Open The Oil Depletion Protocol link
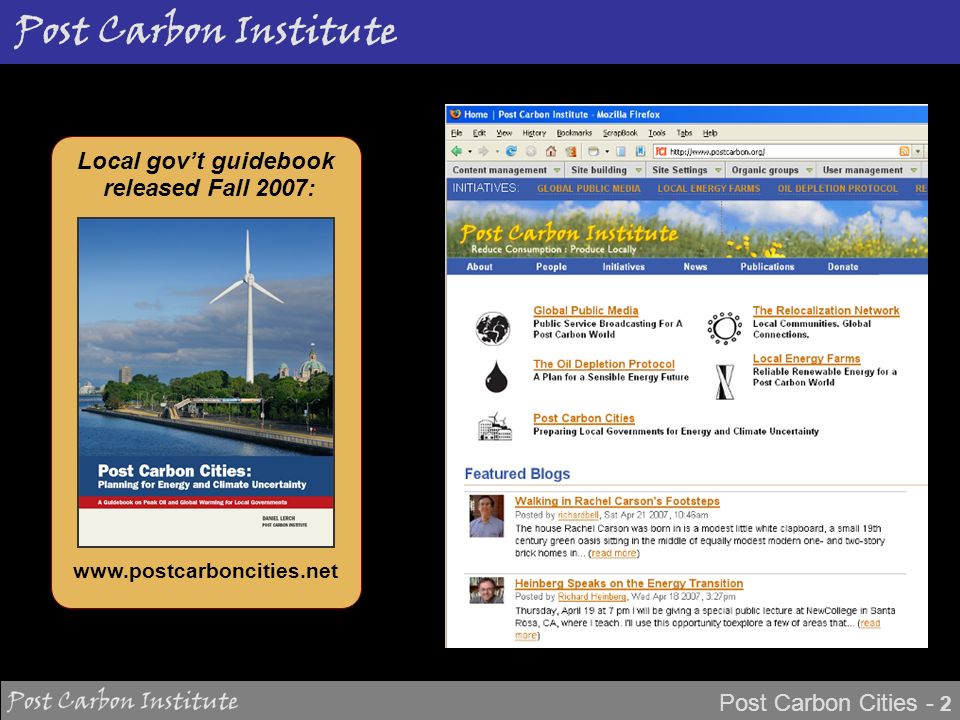 point(604,364)
